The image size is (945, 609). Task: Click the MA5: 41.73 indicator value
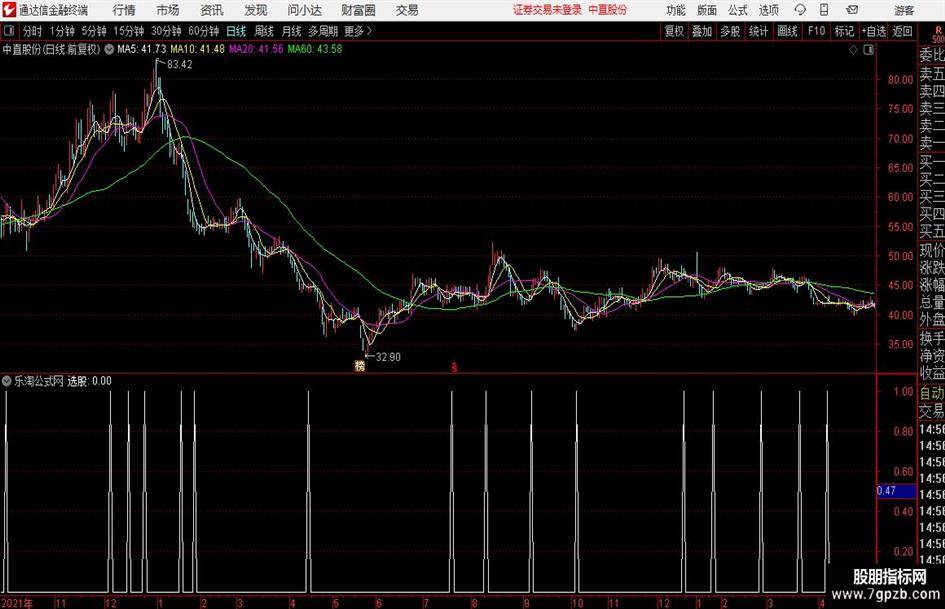click(x=142, y=49)
